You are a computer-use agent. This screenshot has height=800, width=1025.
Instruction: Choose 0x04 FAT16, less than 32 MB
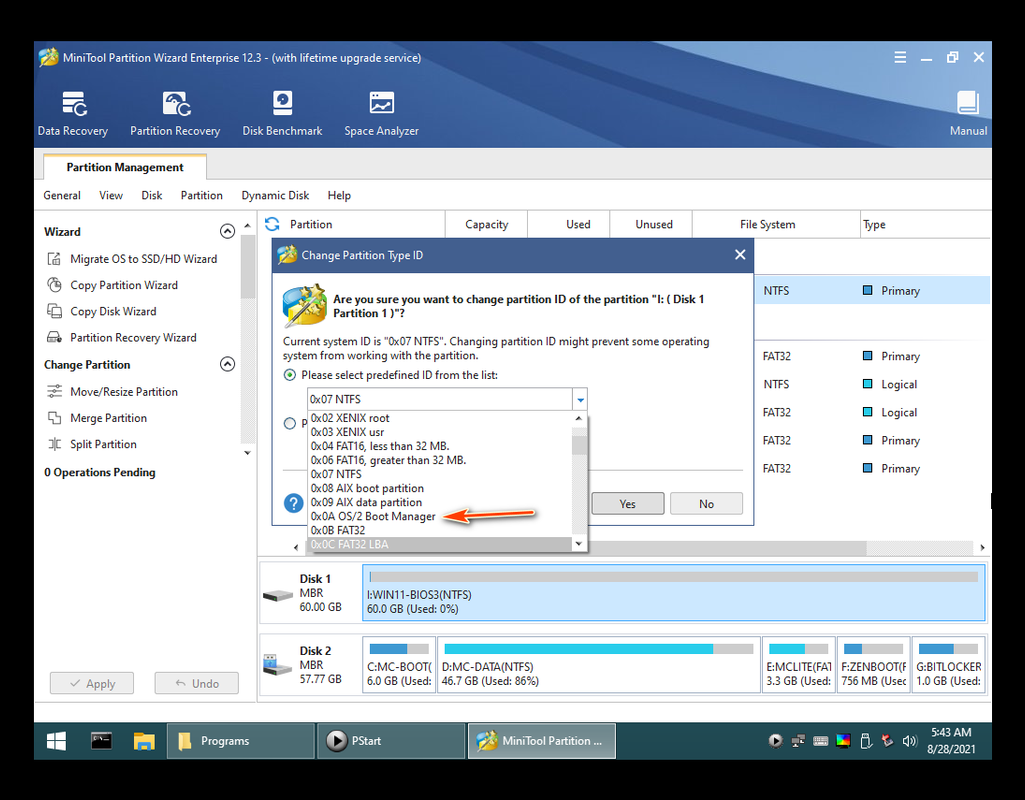[440, 446]
